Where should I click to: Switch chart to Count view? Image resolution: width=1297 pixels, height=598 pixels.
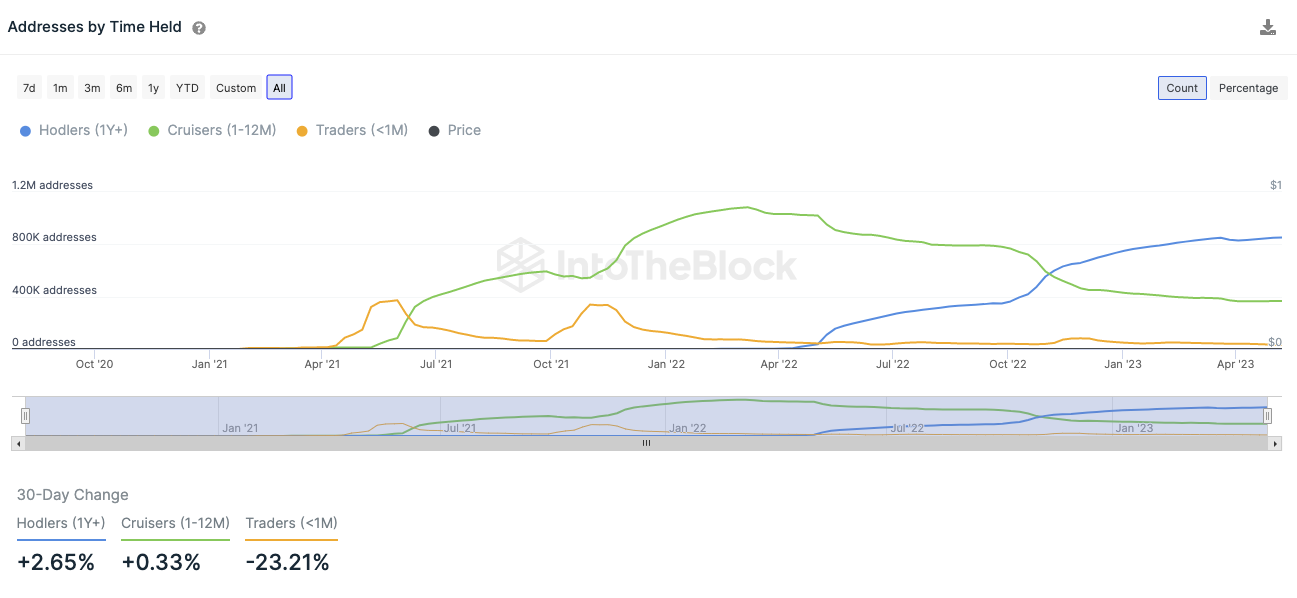1182,88
